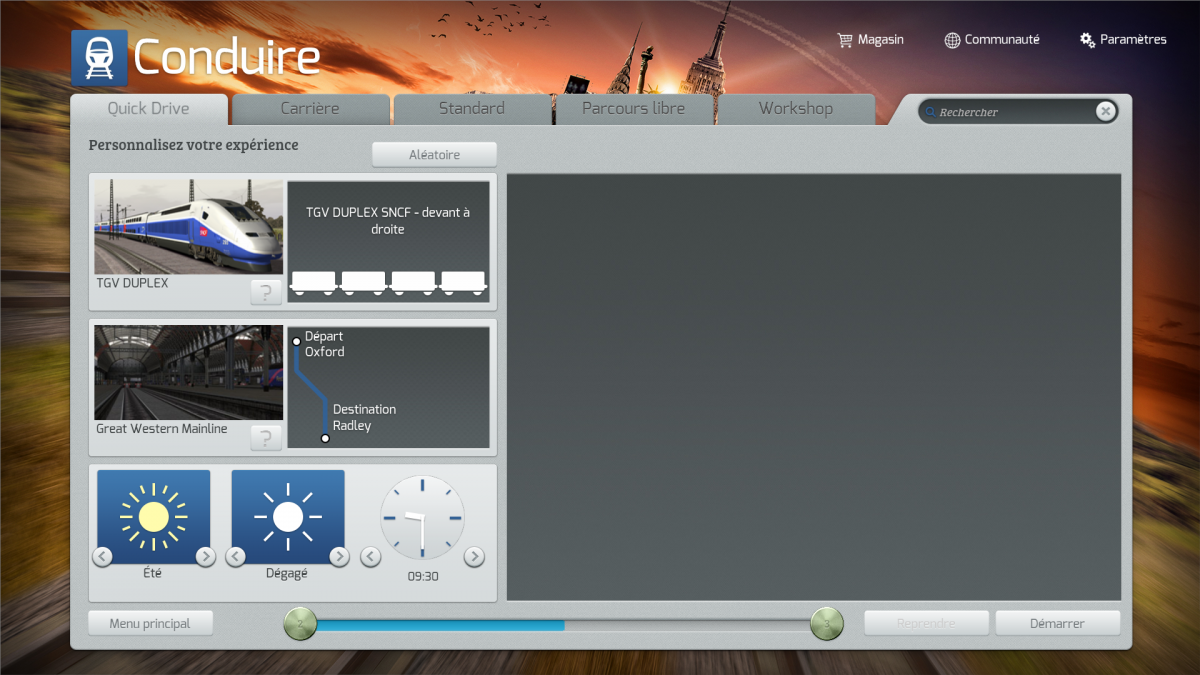Open Paramètres gear settings
Viewport: 1200px width, 675px height.
tap(1087, 40)
